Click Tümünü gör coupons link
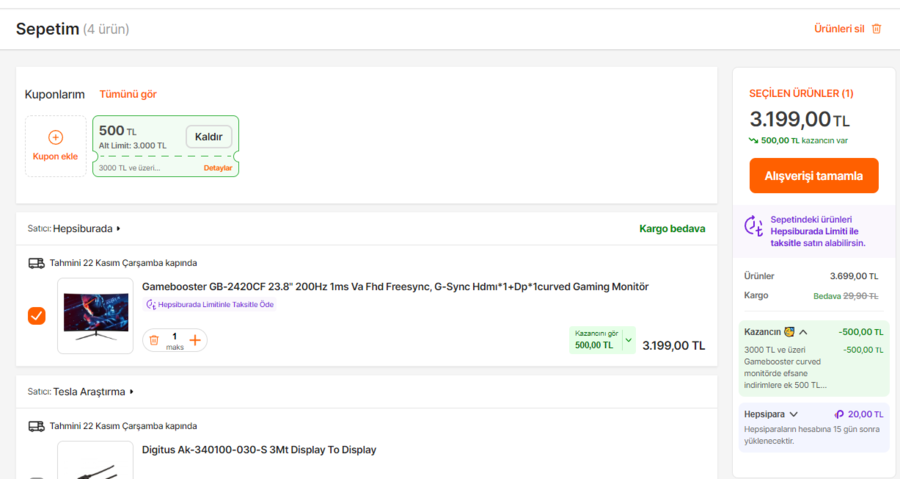Image resolution: width=900 pixels, height=479 pixels. [x=128, y=94]
